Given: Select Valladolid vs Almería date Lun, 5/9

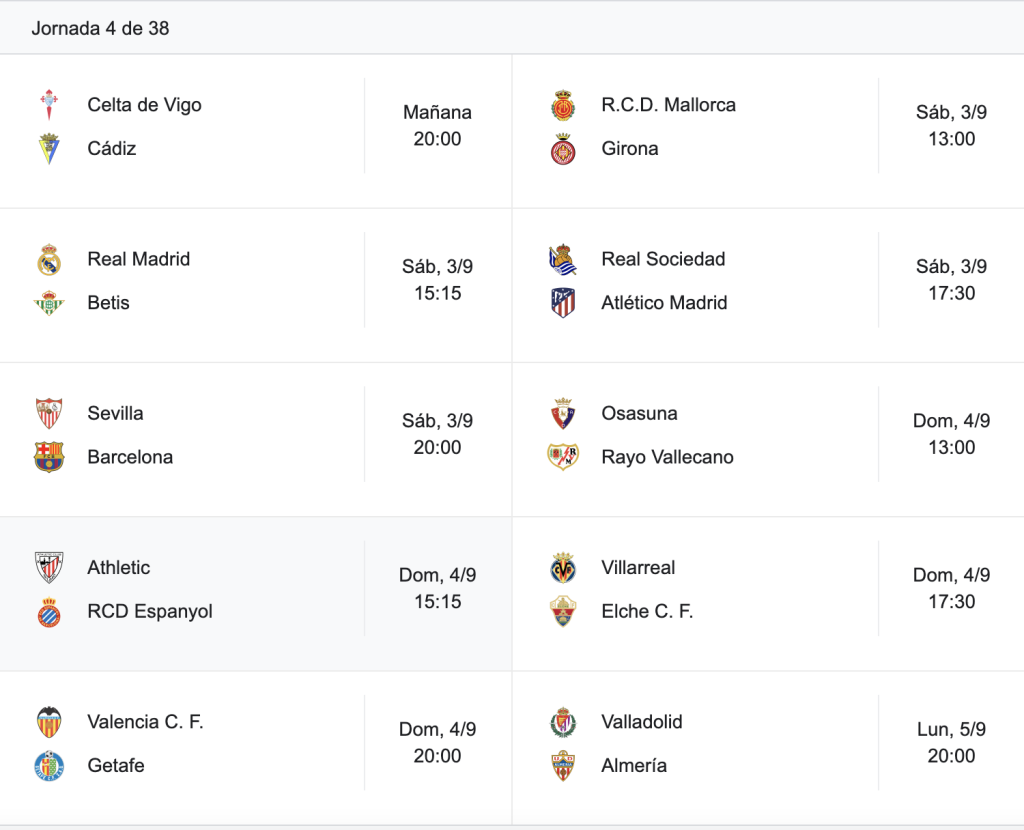Looking at the screenshot, I should tap(952, 729).
